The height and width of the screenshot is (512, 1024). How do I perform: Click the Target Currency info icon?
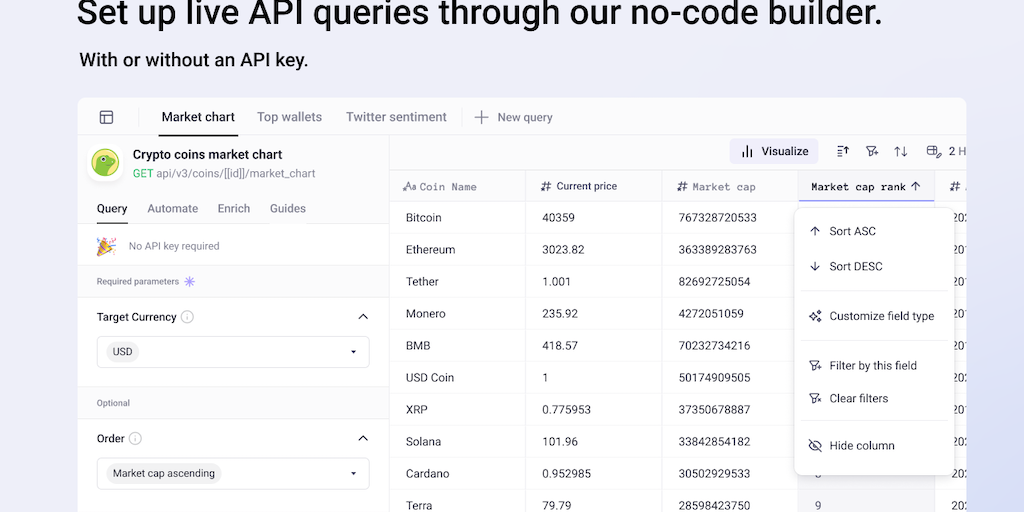pos(187,317)
